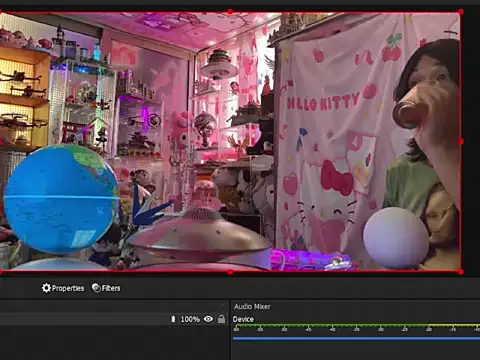
Task: Toggle the lock icon on the source row
Action: (x=221, y=319)
